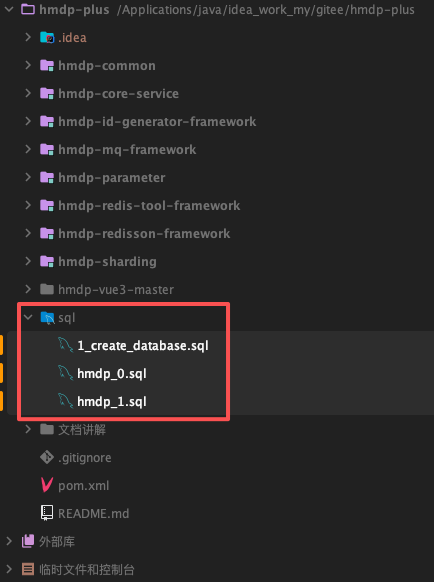Select the hmdp-vue3-master folder
Image resolution: width=434 pixels, height=582 pixels.
[116, 290]
